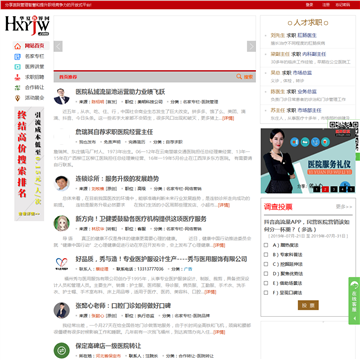This screenshot has width=360, height=360.
Task: Click 注册 in the top bar
Action: (326, 5)
